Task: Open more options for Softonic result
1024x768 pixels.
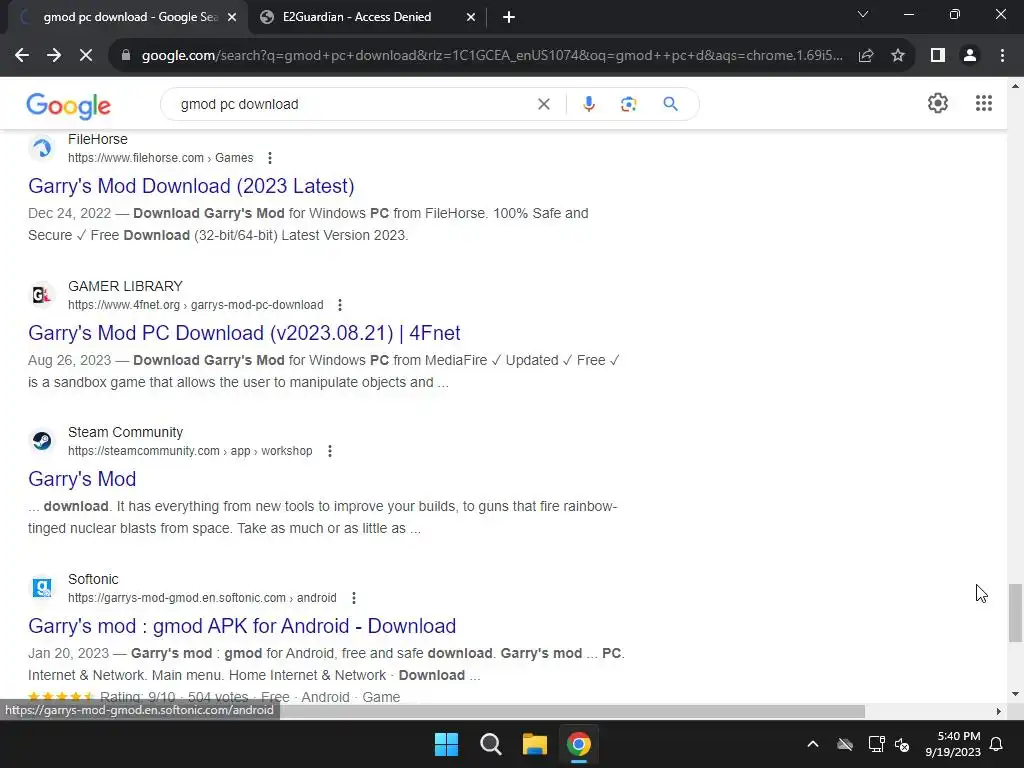Action: coord(353,598)
